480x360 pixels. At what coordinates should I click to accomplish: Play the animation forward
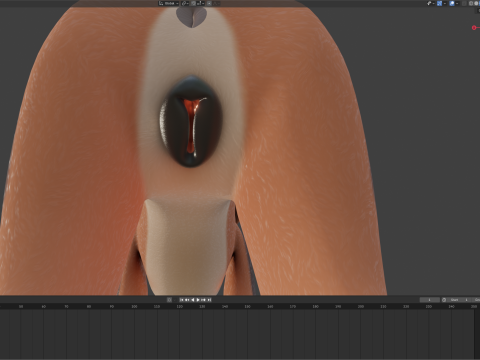coord(198,300)
